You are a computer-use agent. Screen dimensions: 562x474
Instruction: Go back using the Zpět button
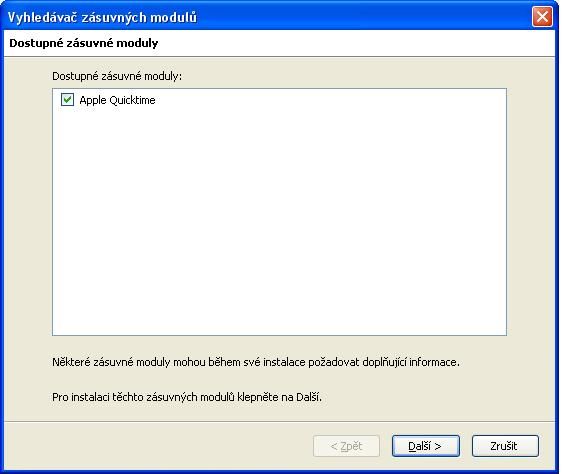coord(346,446)
